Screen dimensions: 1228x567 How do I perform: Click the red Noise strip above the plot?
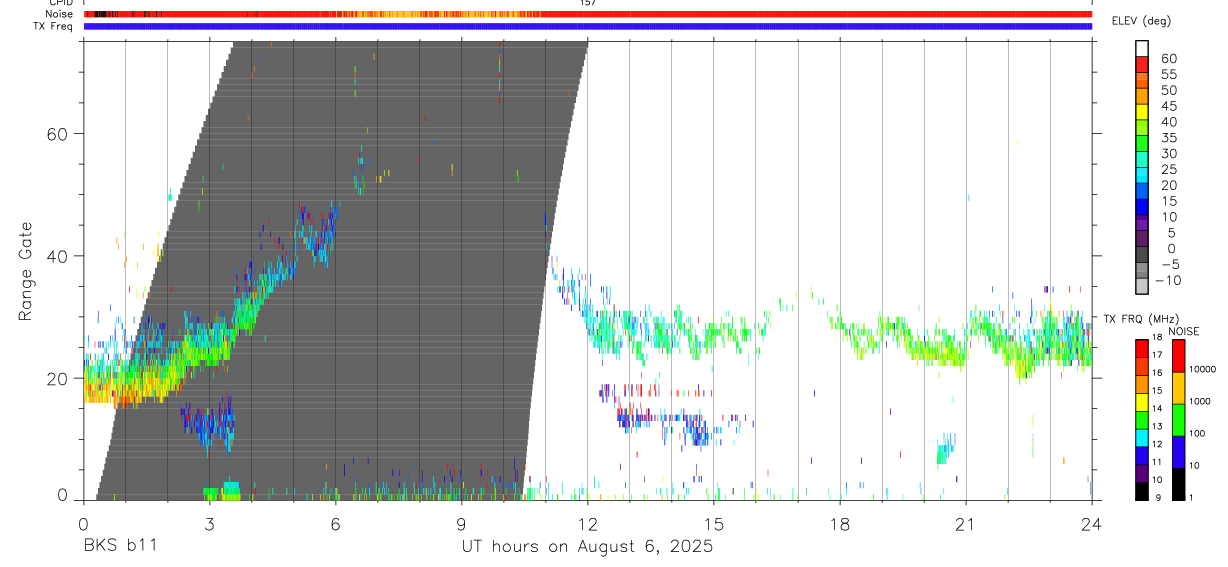tap(587, 14)
